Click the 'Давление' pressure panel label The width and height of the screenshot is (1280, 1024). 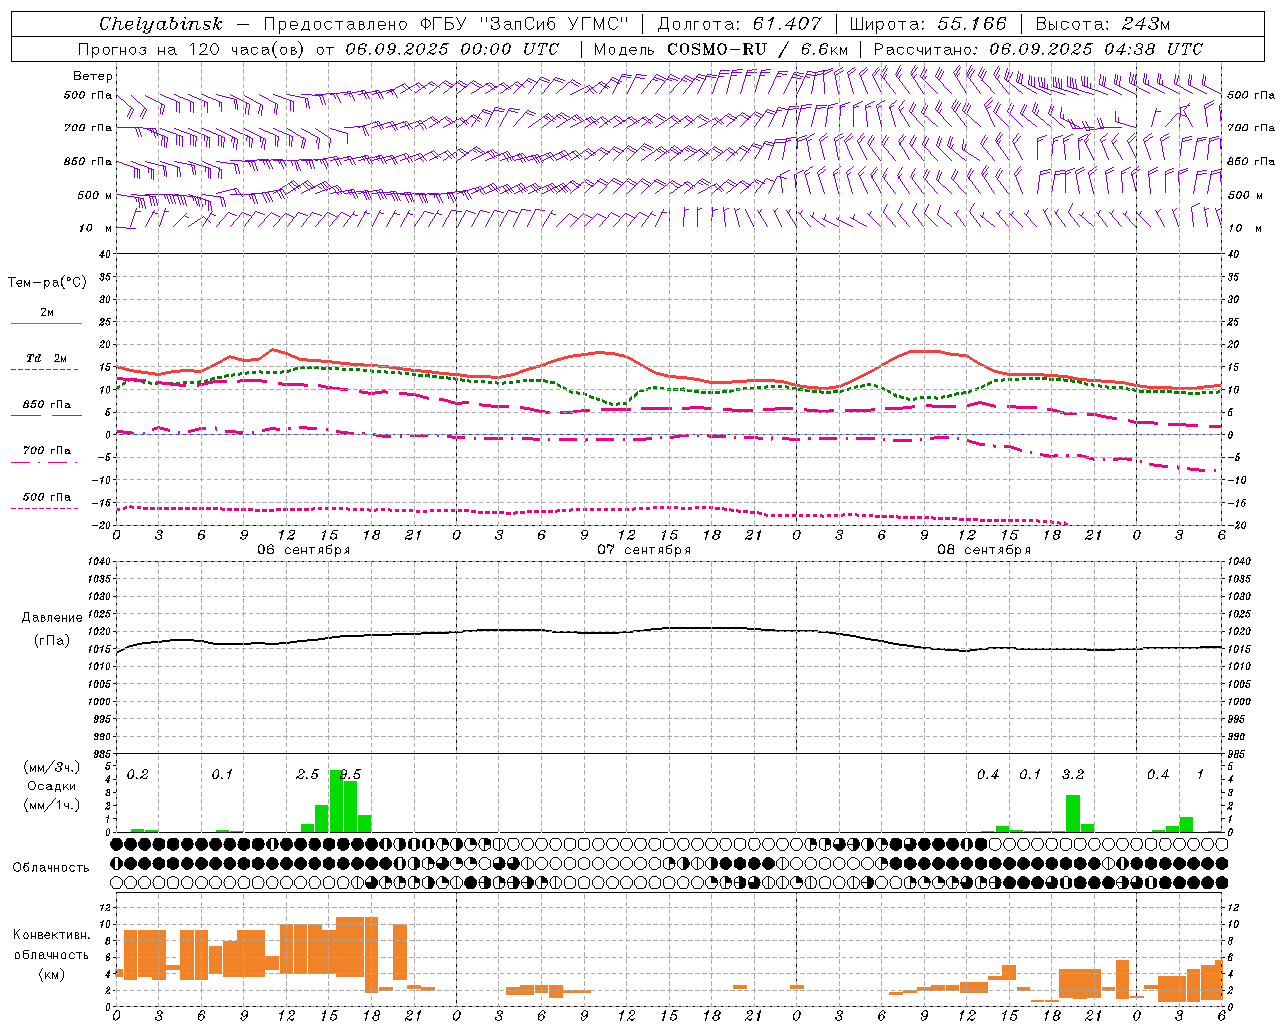coord(52,618)
